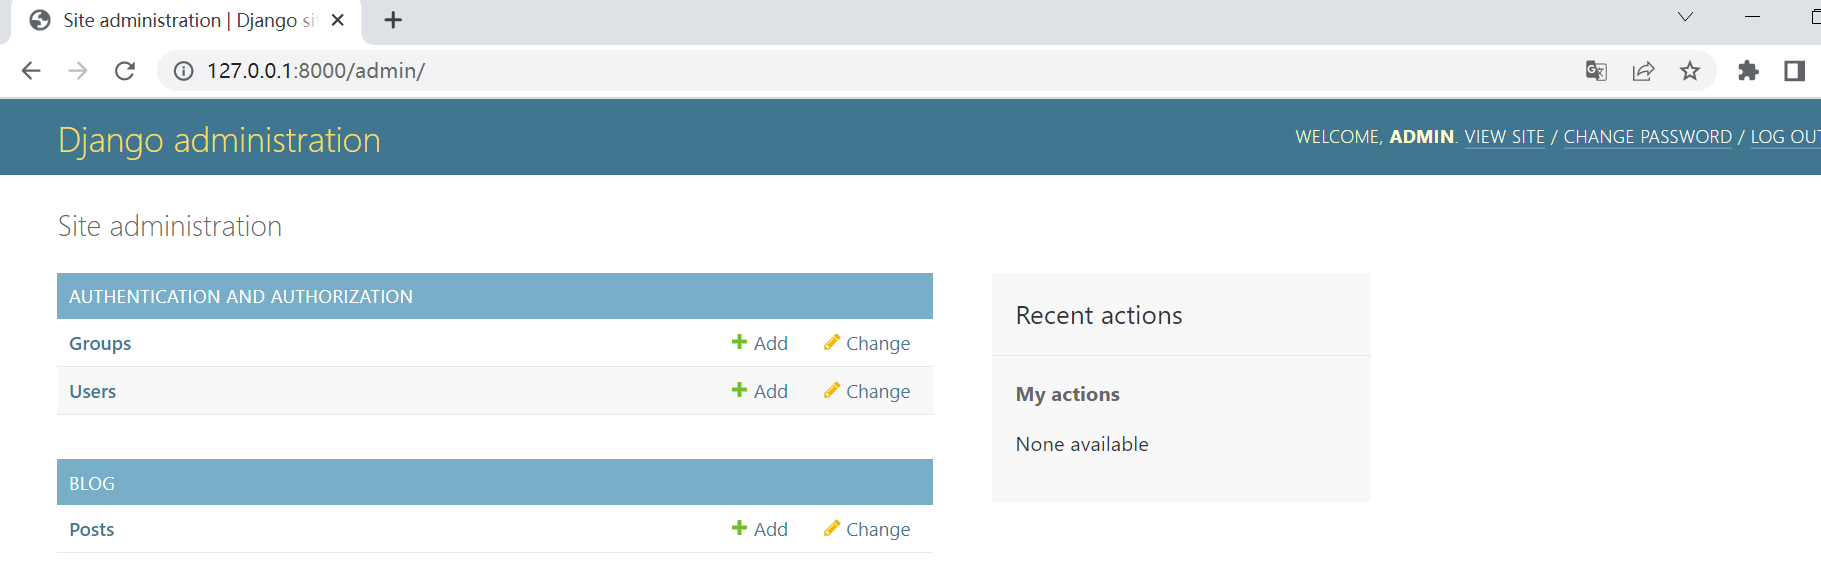
Task: View site information icon beside the URL
Action: [x=184, y=71]
